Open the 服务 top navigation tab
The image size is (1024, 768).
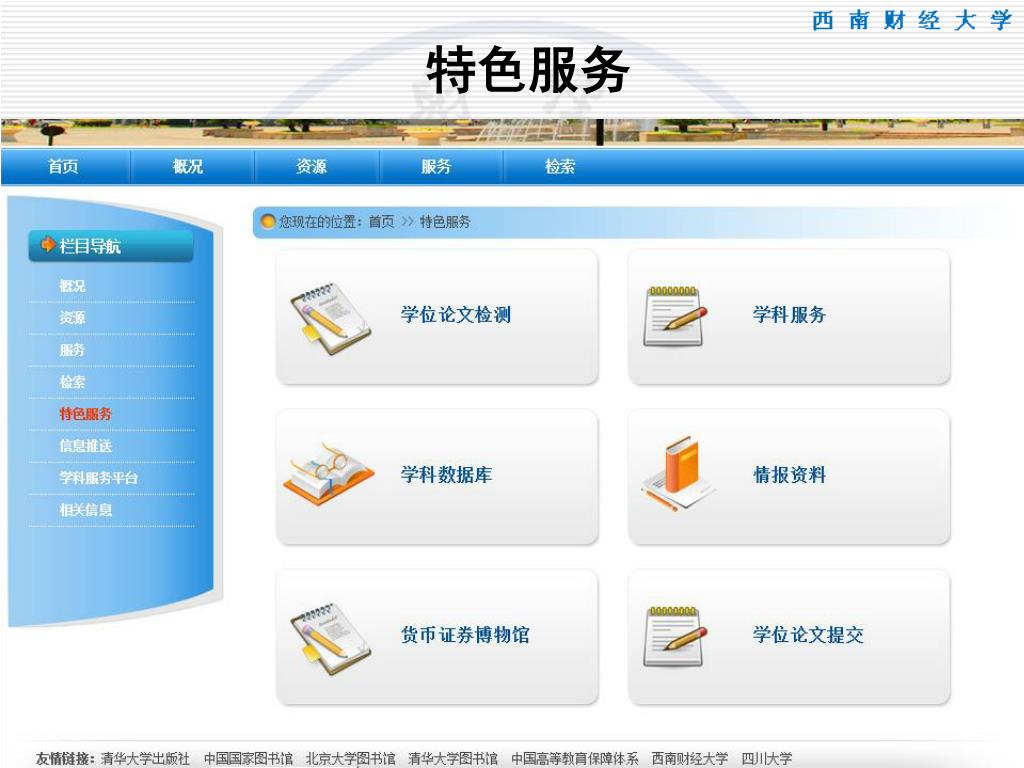pos(436,167)
